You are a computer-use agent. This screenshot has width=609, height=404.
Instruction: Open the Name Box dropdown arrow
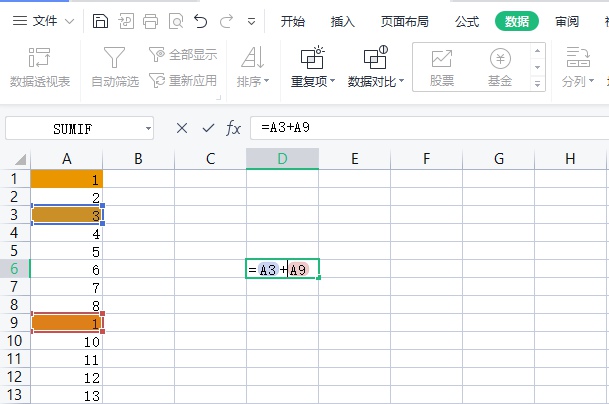pos(148,128)
